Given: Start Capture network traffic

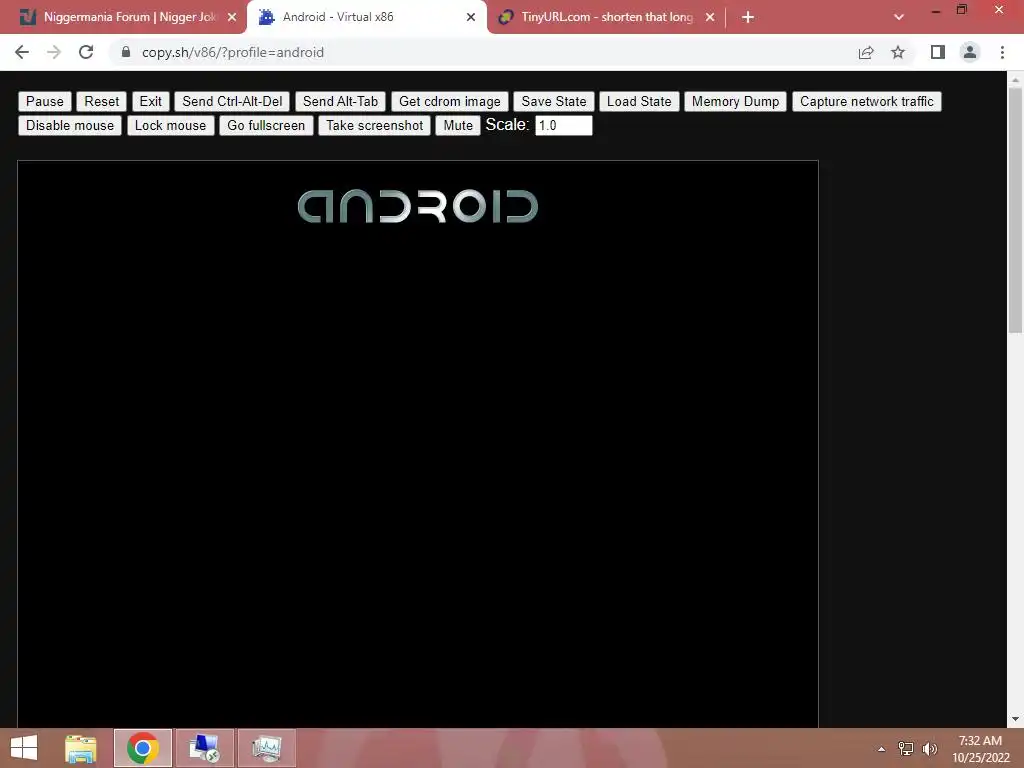Looking at the screenshot, I should click(x=867, y=101).
